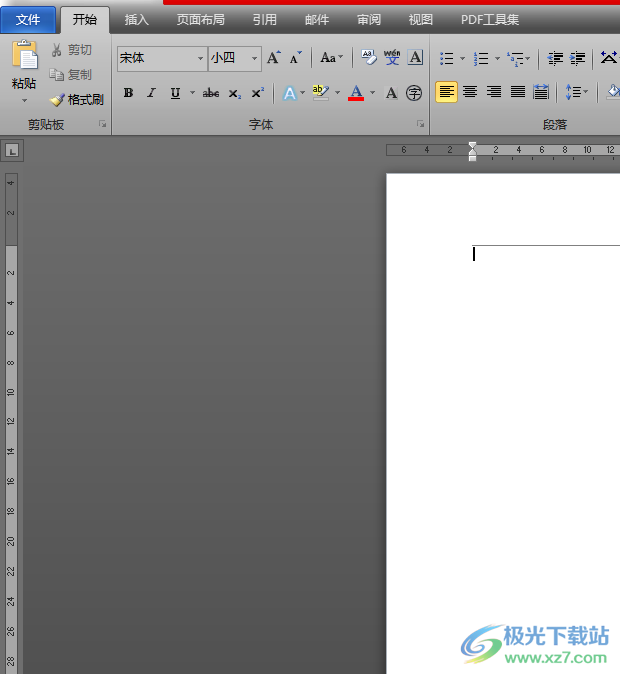This screenshot has height=674, width=620.
Task: Switch to the 审阅 (Review) tab
Action: 369,20
